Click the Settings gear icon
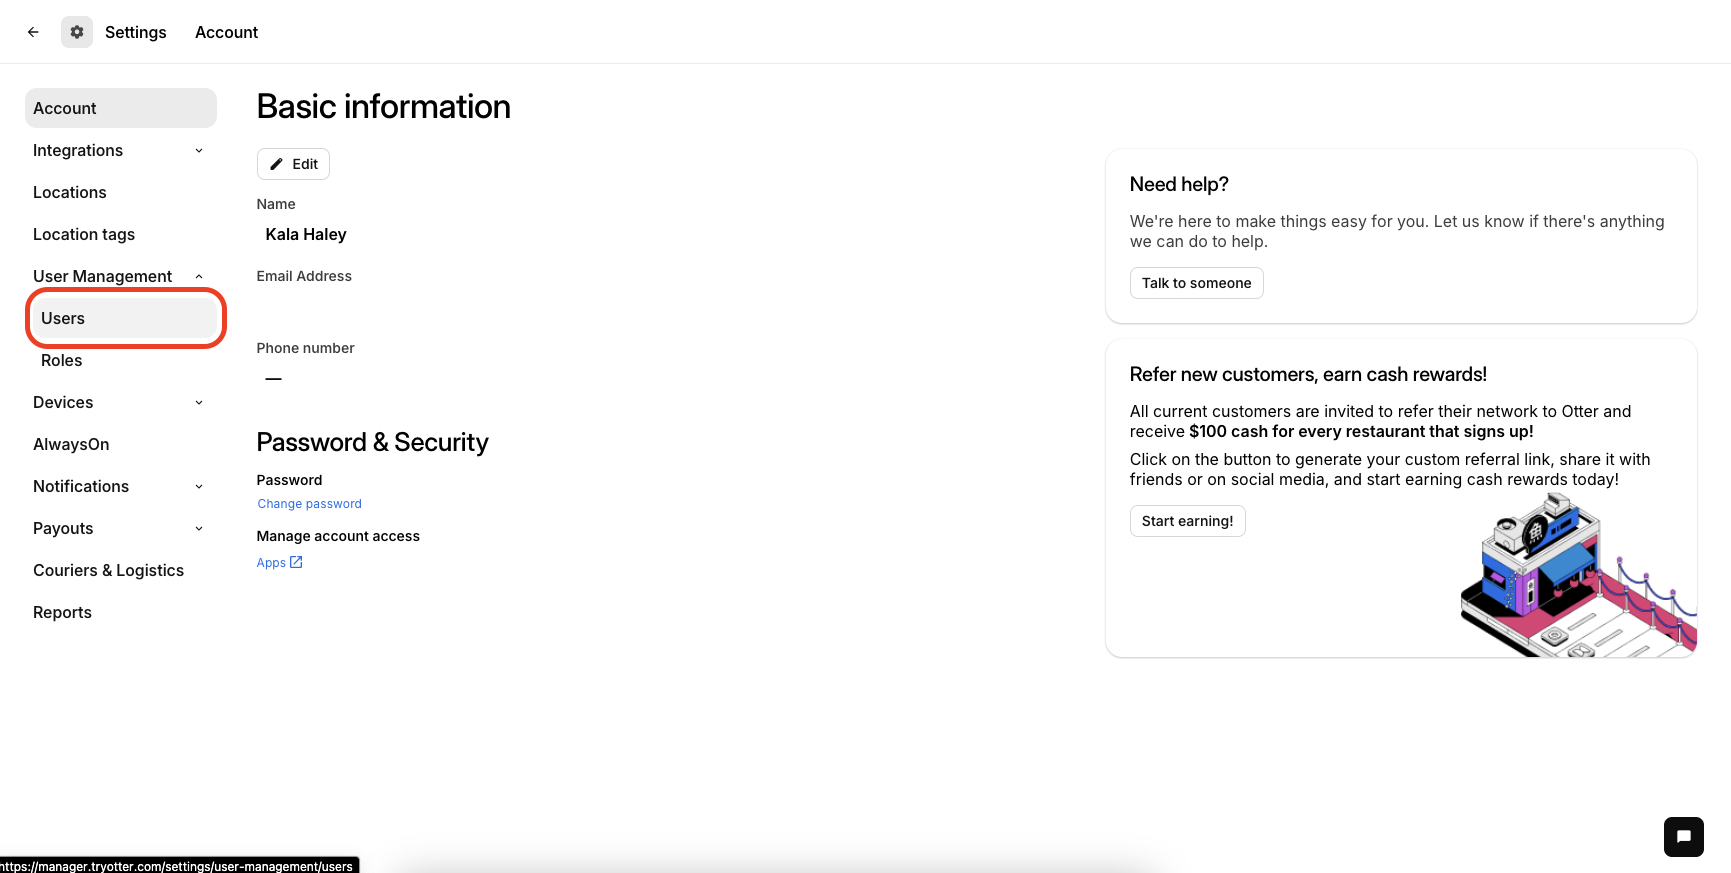 77,32
